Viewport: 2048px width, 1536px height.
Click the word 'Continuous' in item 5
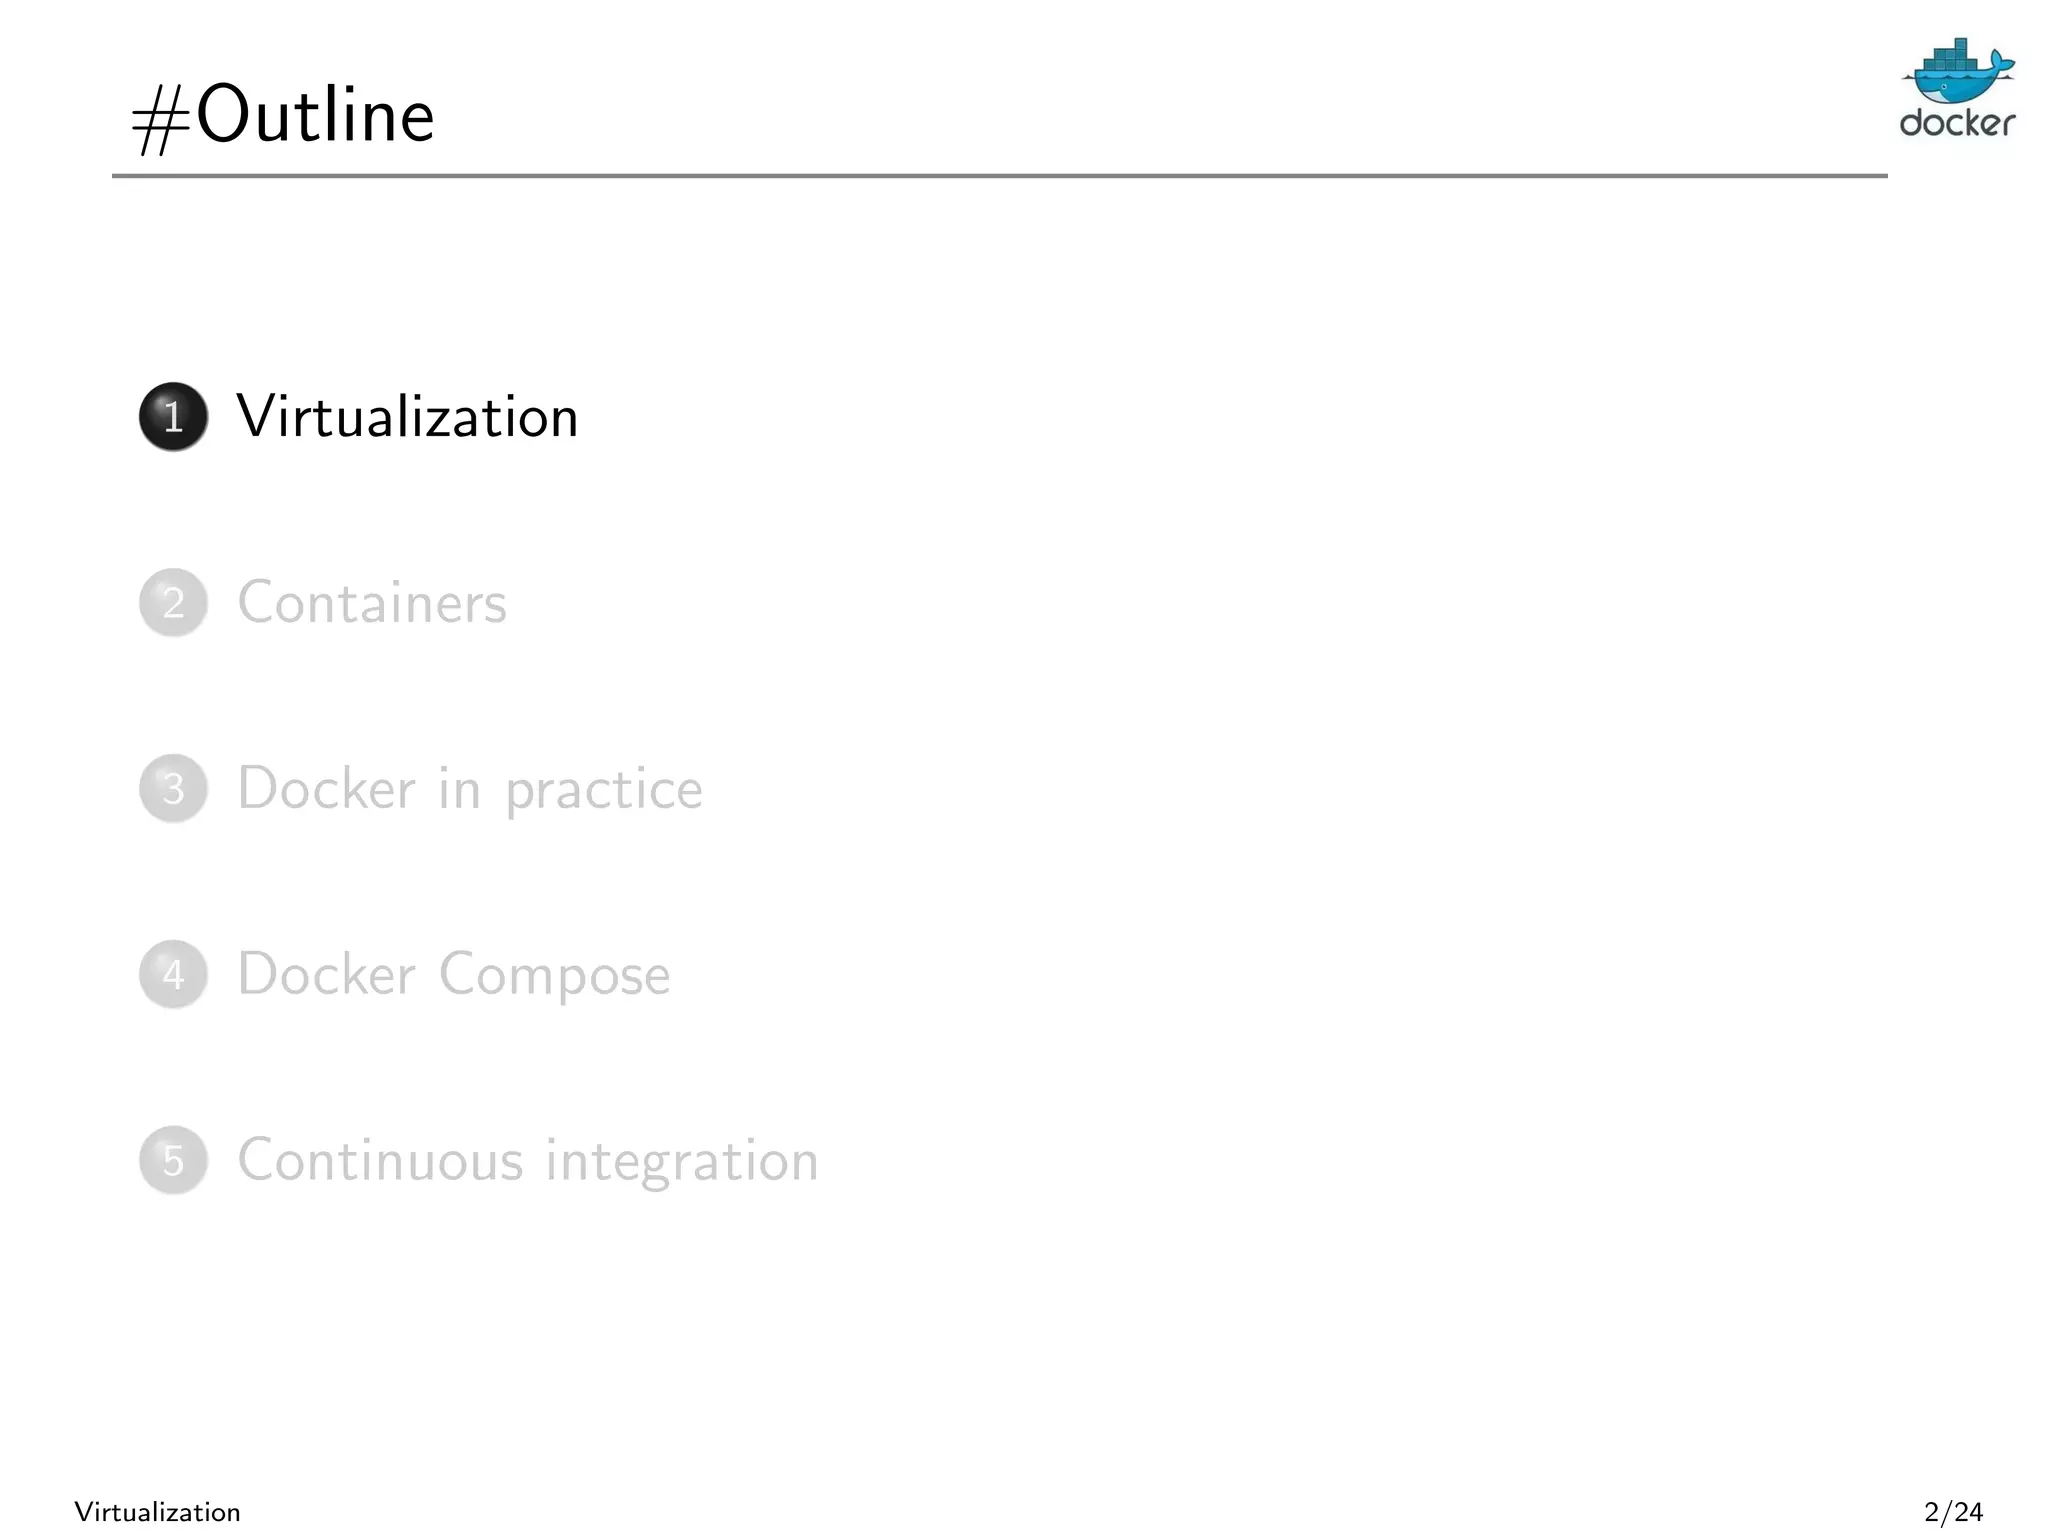tap(380, 1160)
